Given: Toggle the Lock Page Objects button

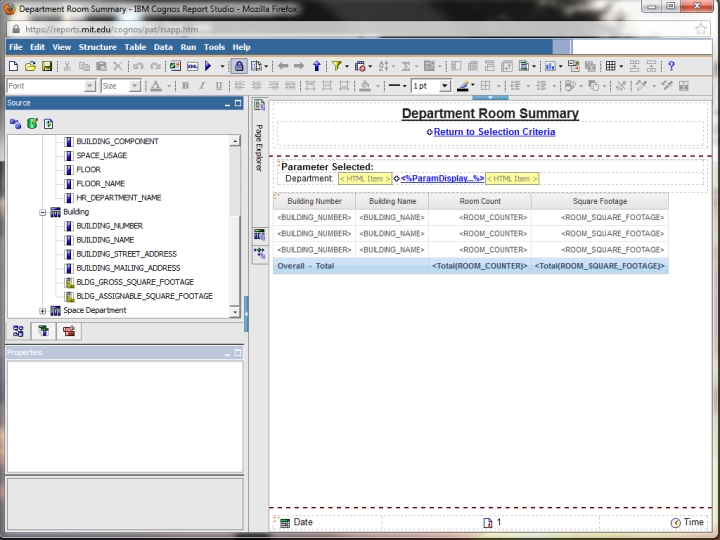Looking at the screenshot, I should 239,66.
